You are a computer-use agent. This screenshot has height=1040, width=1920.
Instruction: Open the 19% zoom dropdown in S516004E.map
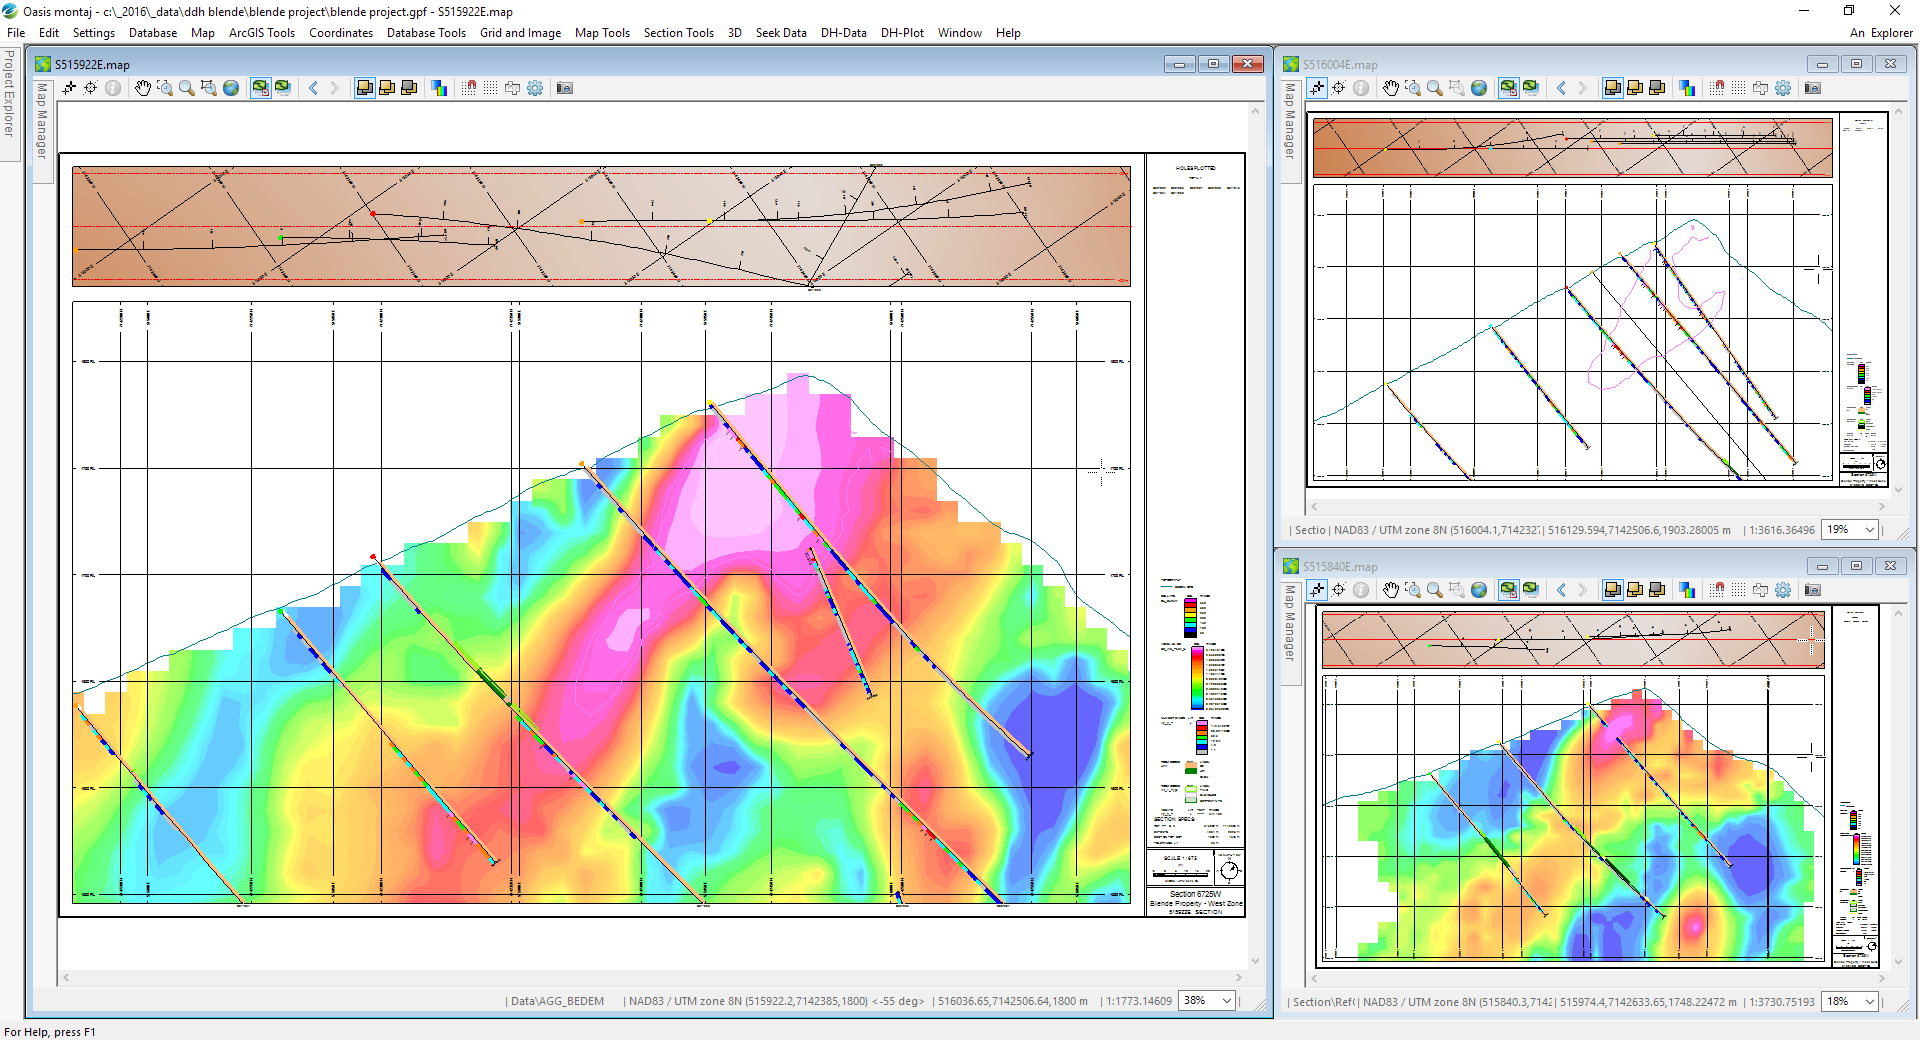[1869, 530]
